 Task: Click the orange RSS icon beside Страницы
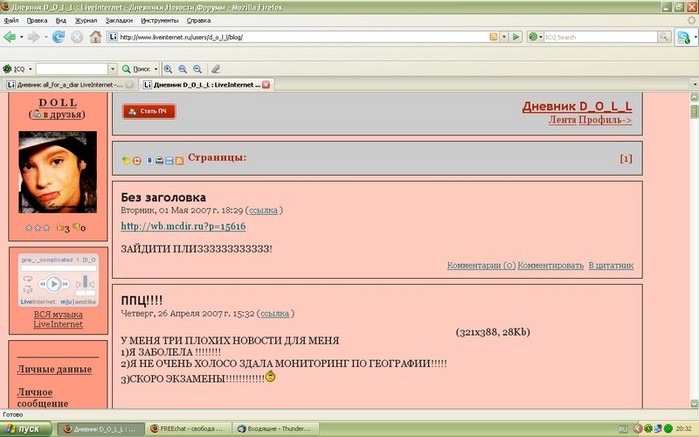coord(179,161)
